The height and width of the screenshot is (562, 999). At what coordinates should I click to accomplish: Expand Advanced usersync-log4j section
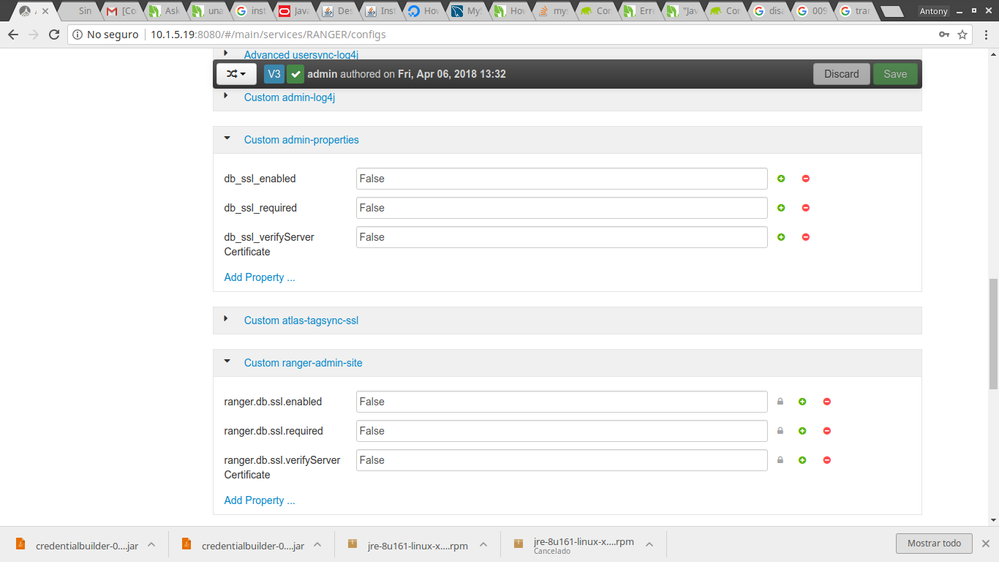click(x=226, y=54)
